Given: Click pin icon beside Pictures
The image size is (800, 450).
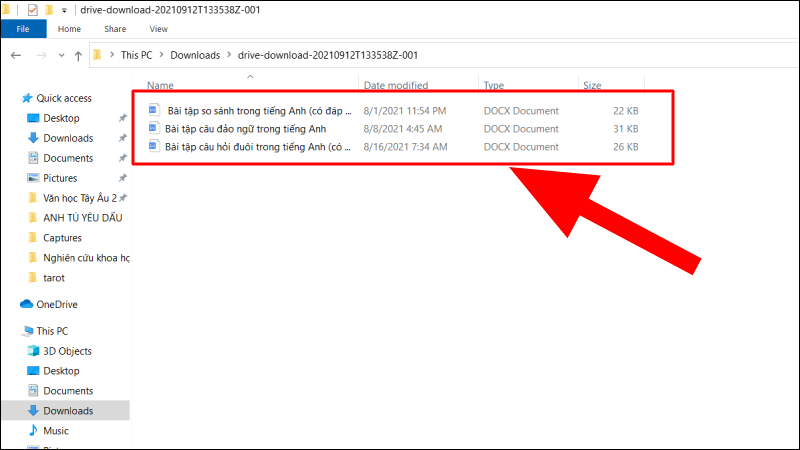Looking at the screenshot, I should click(x=122, y=178).
